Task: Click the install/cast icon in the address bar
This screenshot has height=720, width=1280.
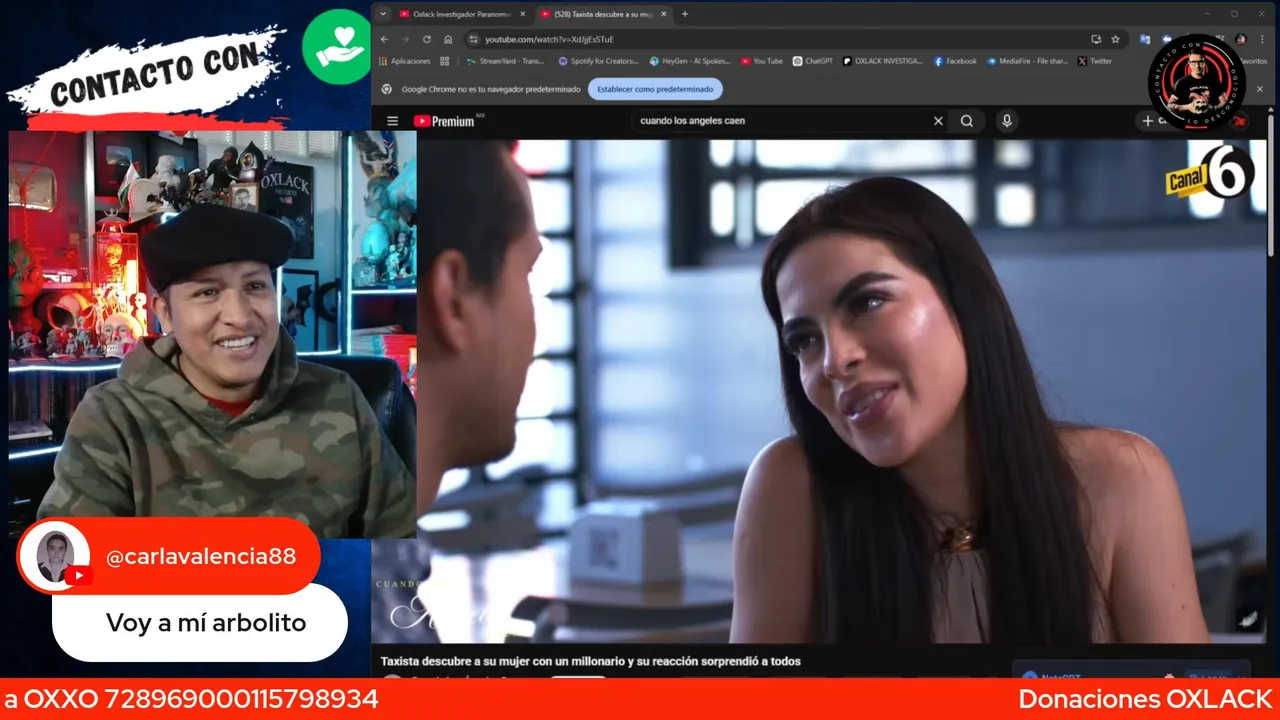Action: [x=1096, y=39]
